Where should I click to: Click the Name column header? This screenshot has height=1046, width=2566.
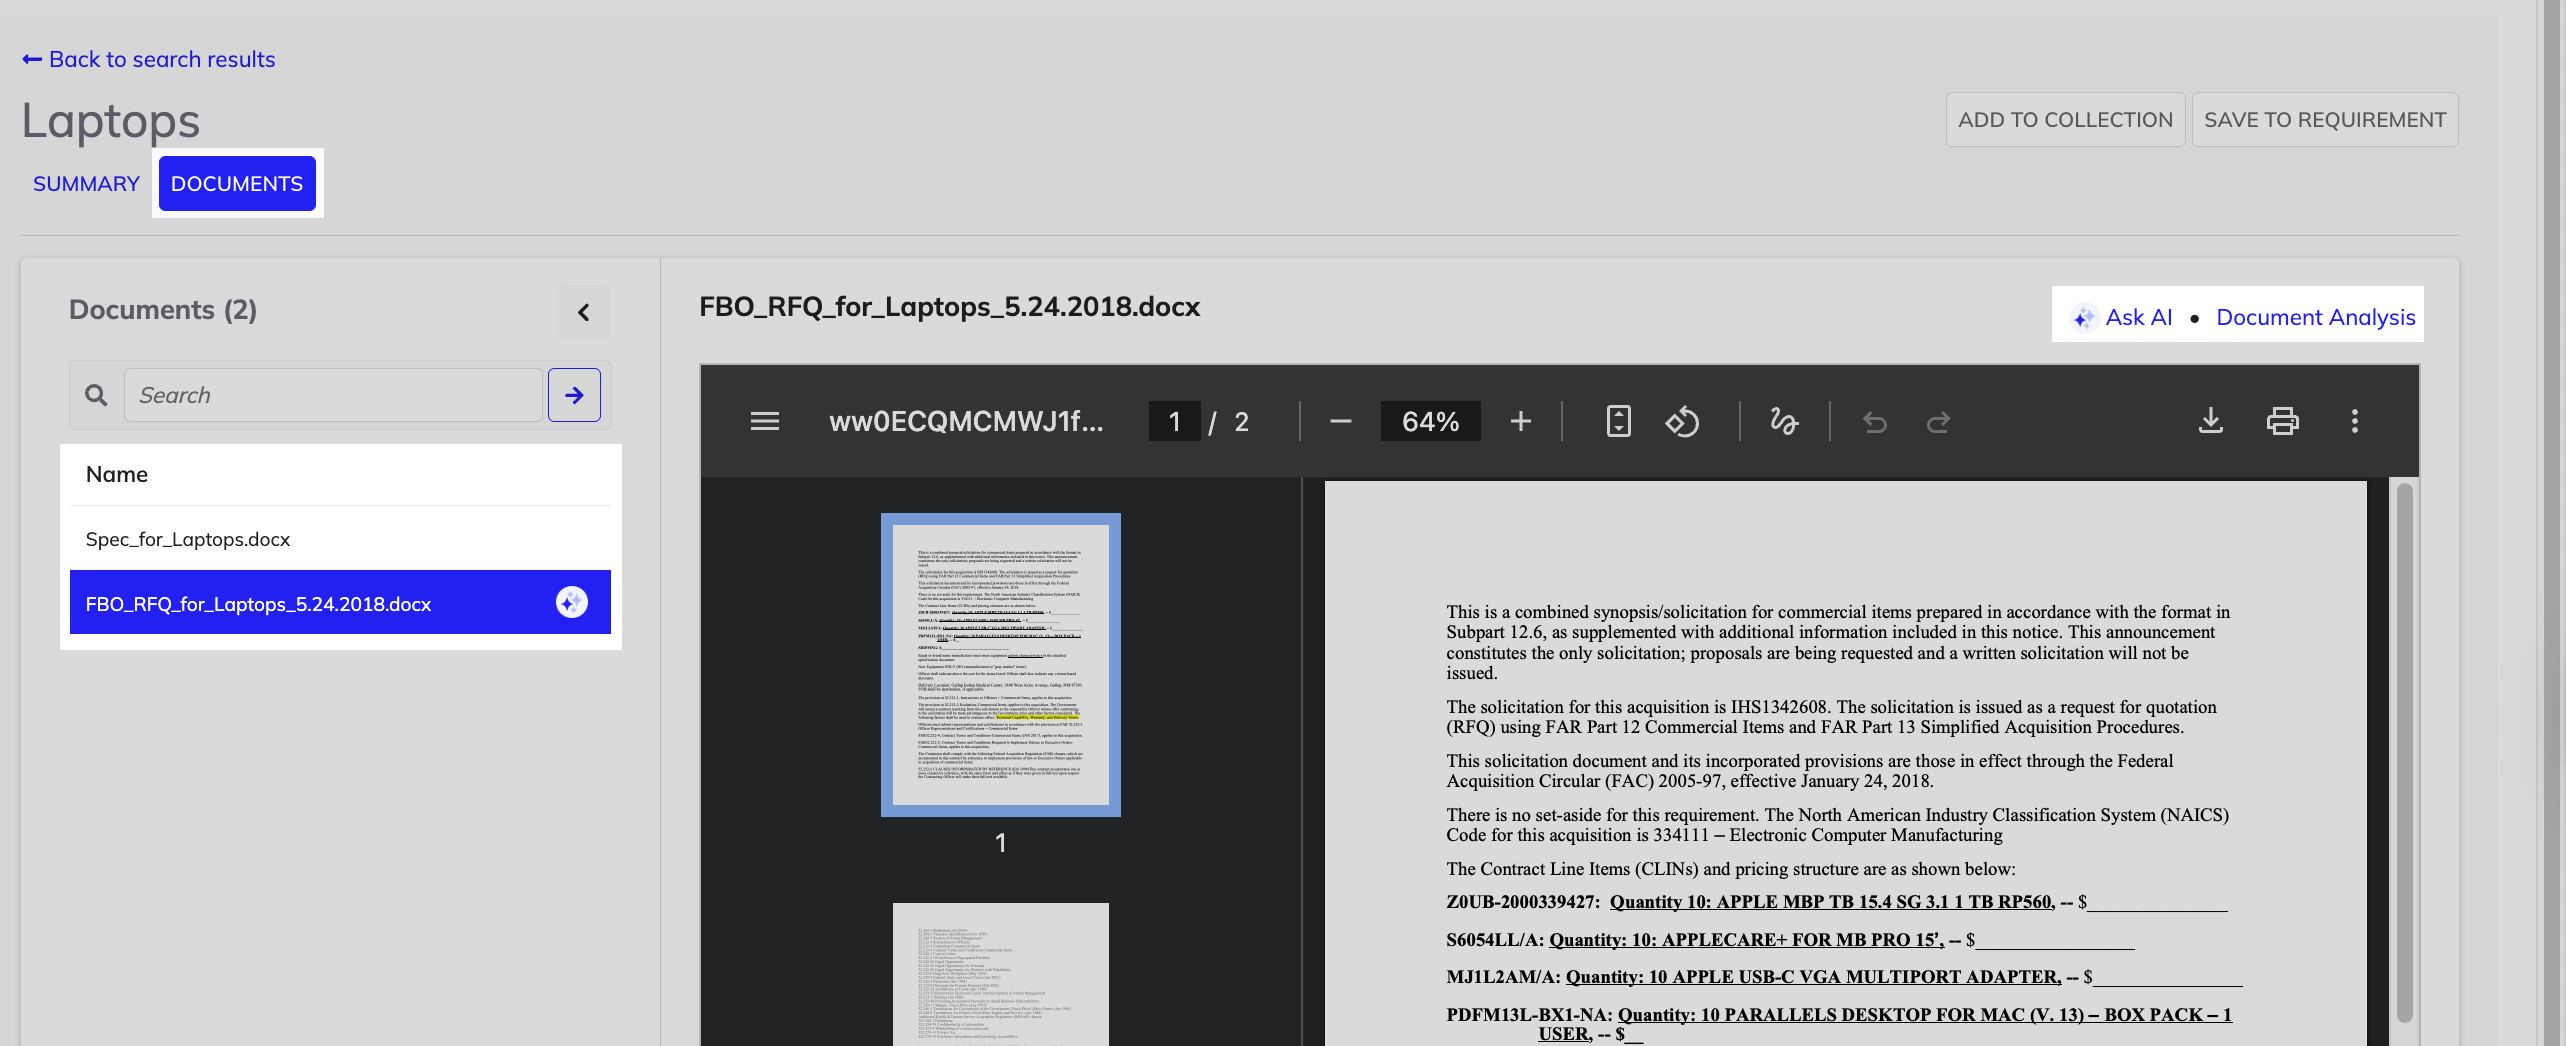[117, 474]
